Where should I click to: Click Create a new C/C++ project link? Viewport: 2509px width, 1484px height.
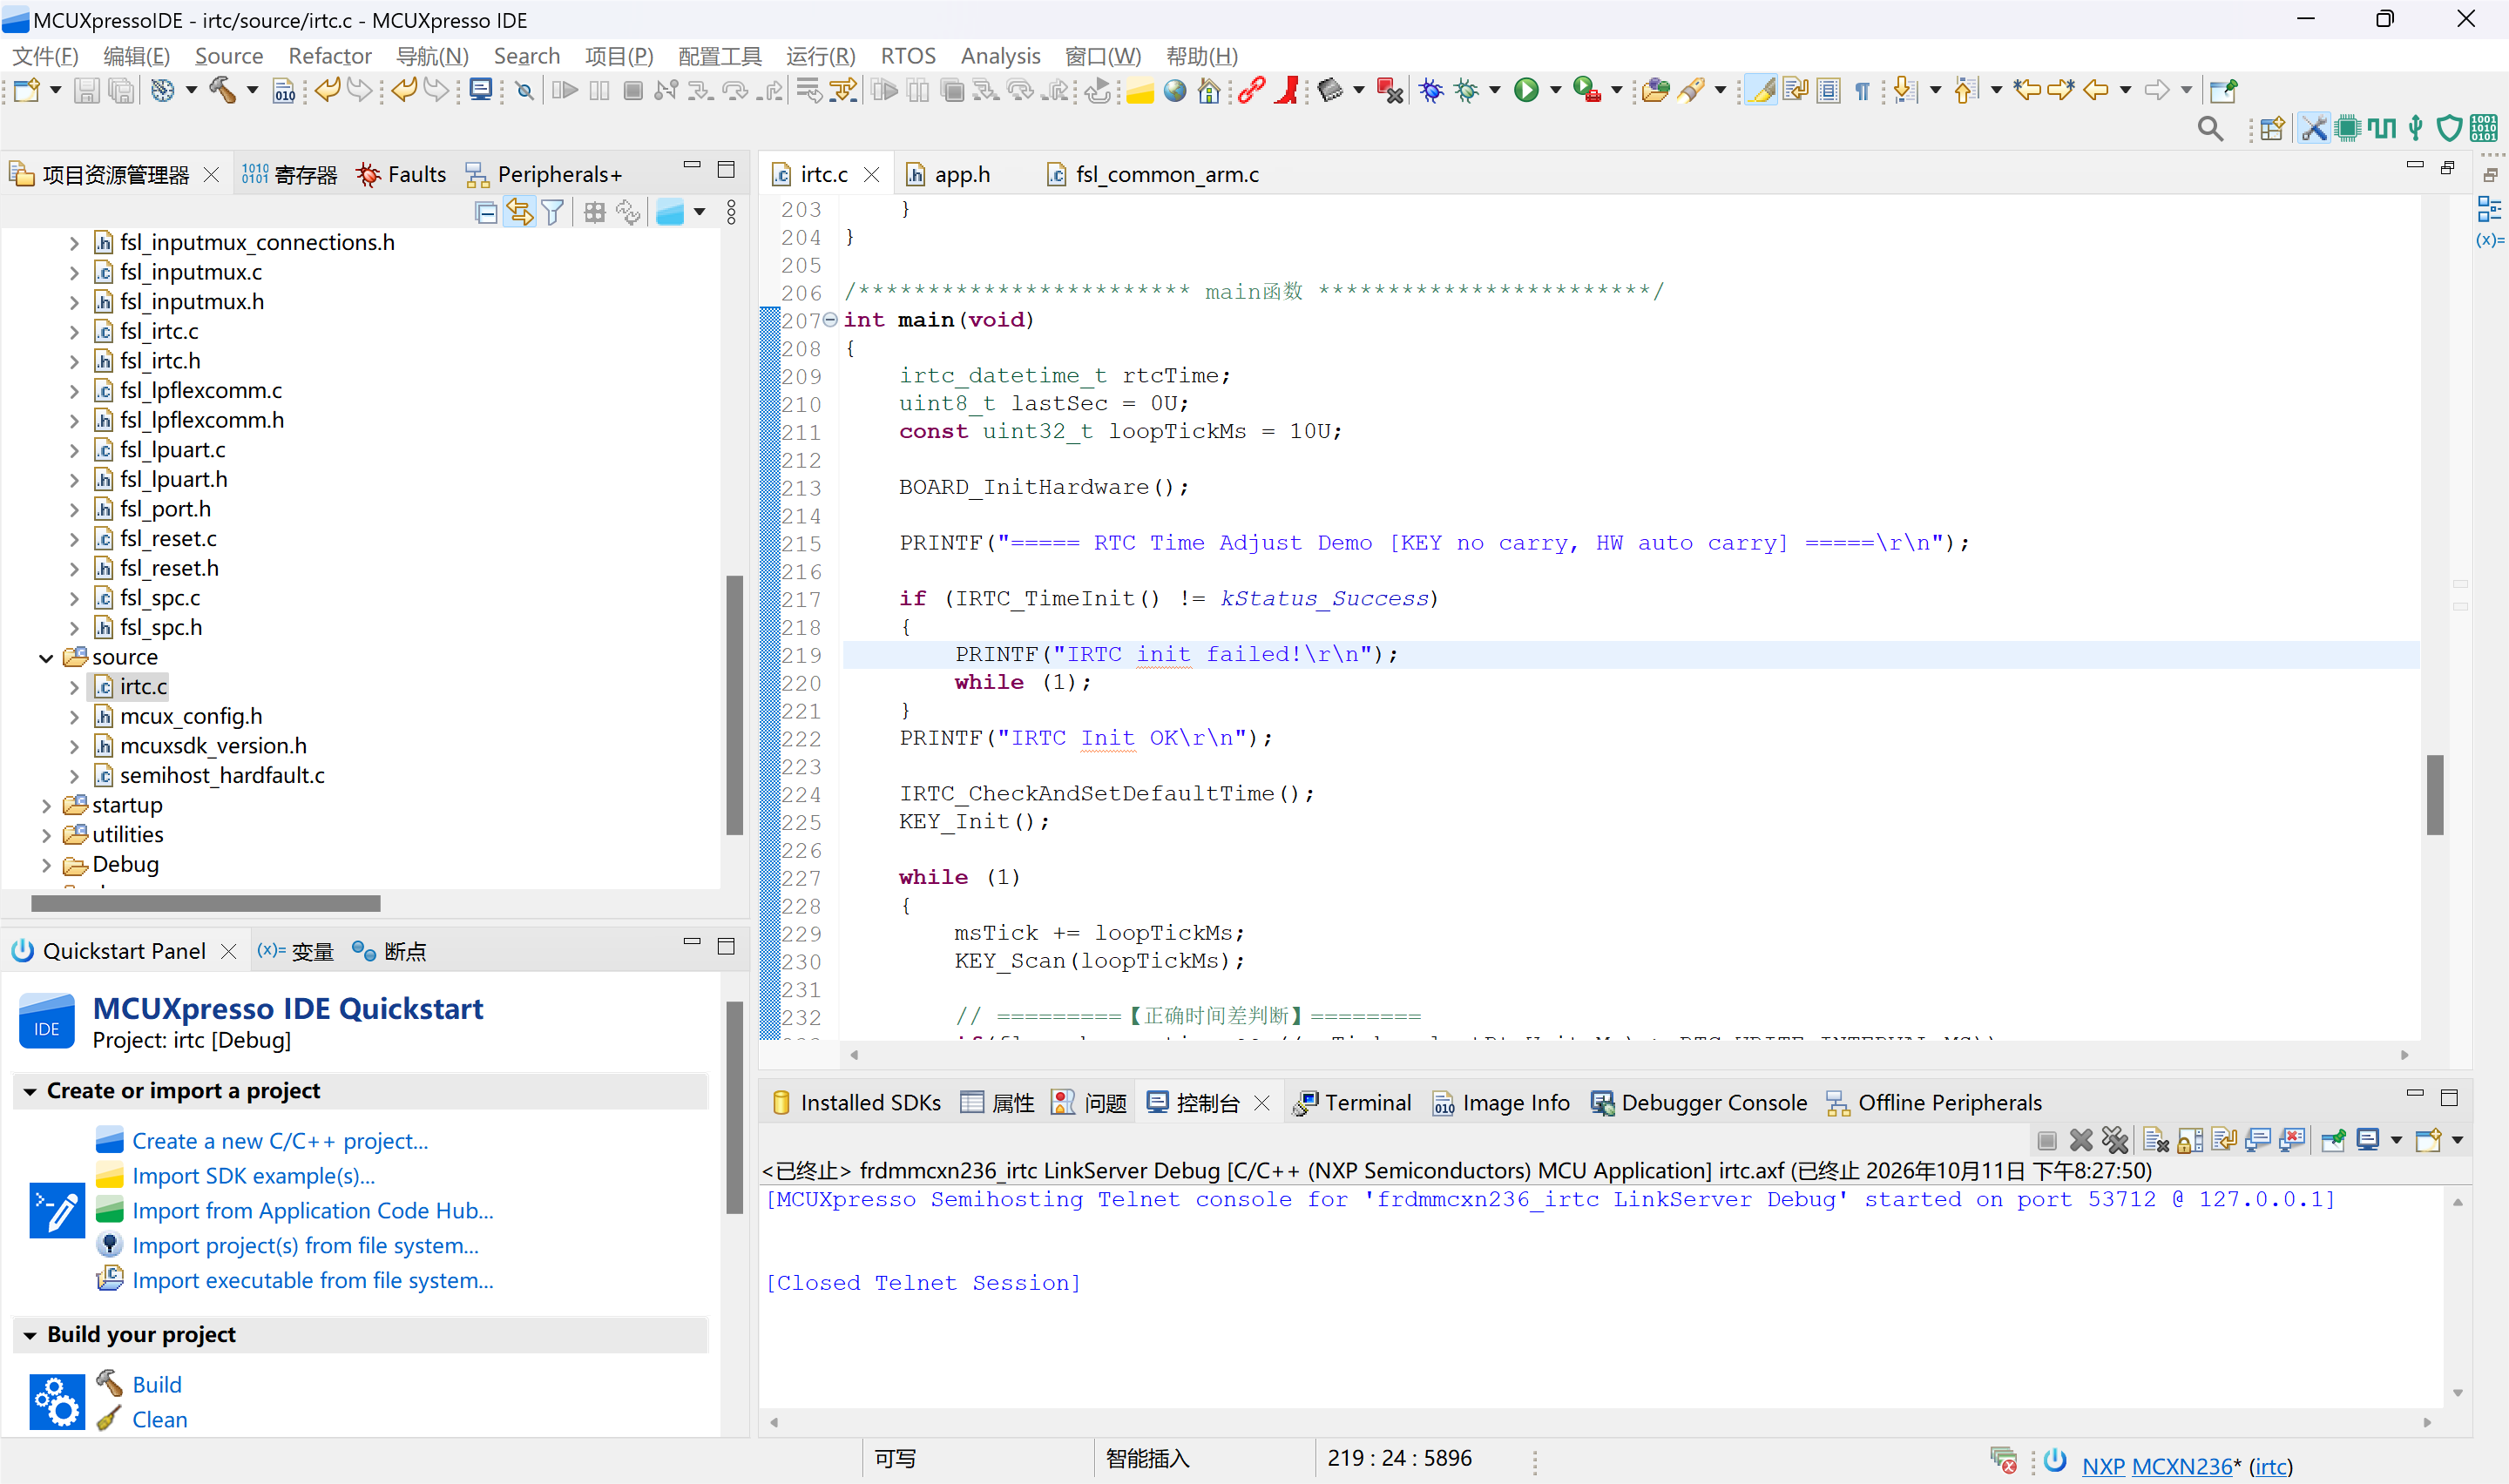point(280,1141)
